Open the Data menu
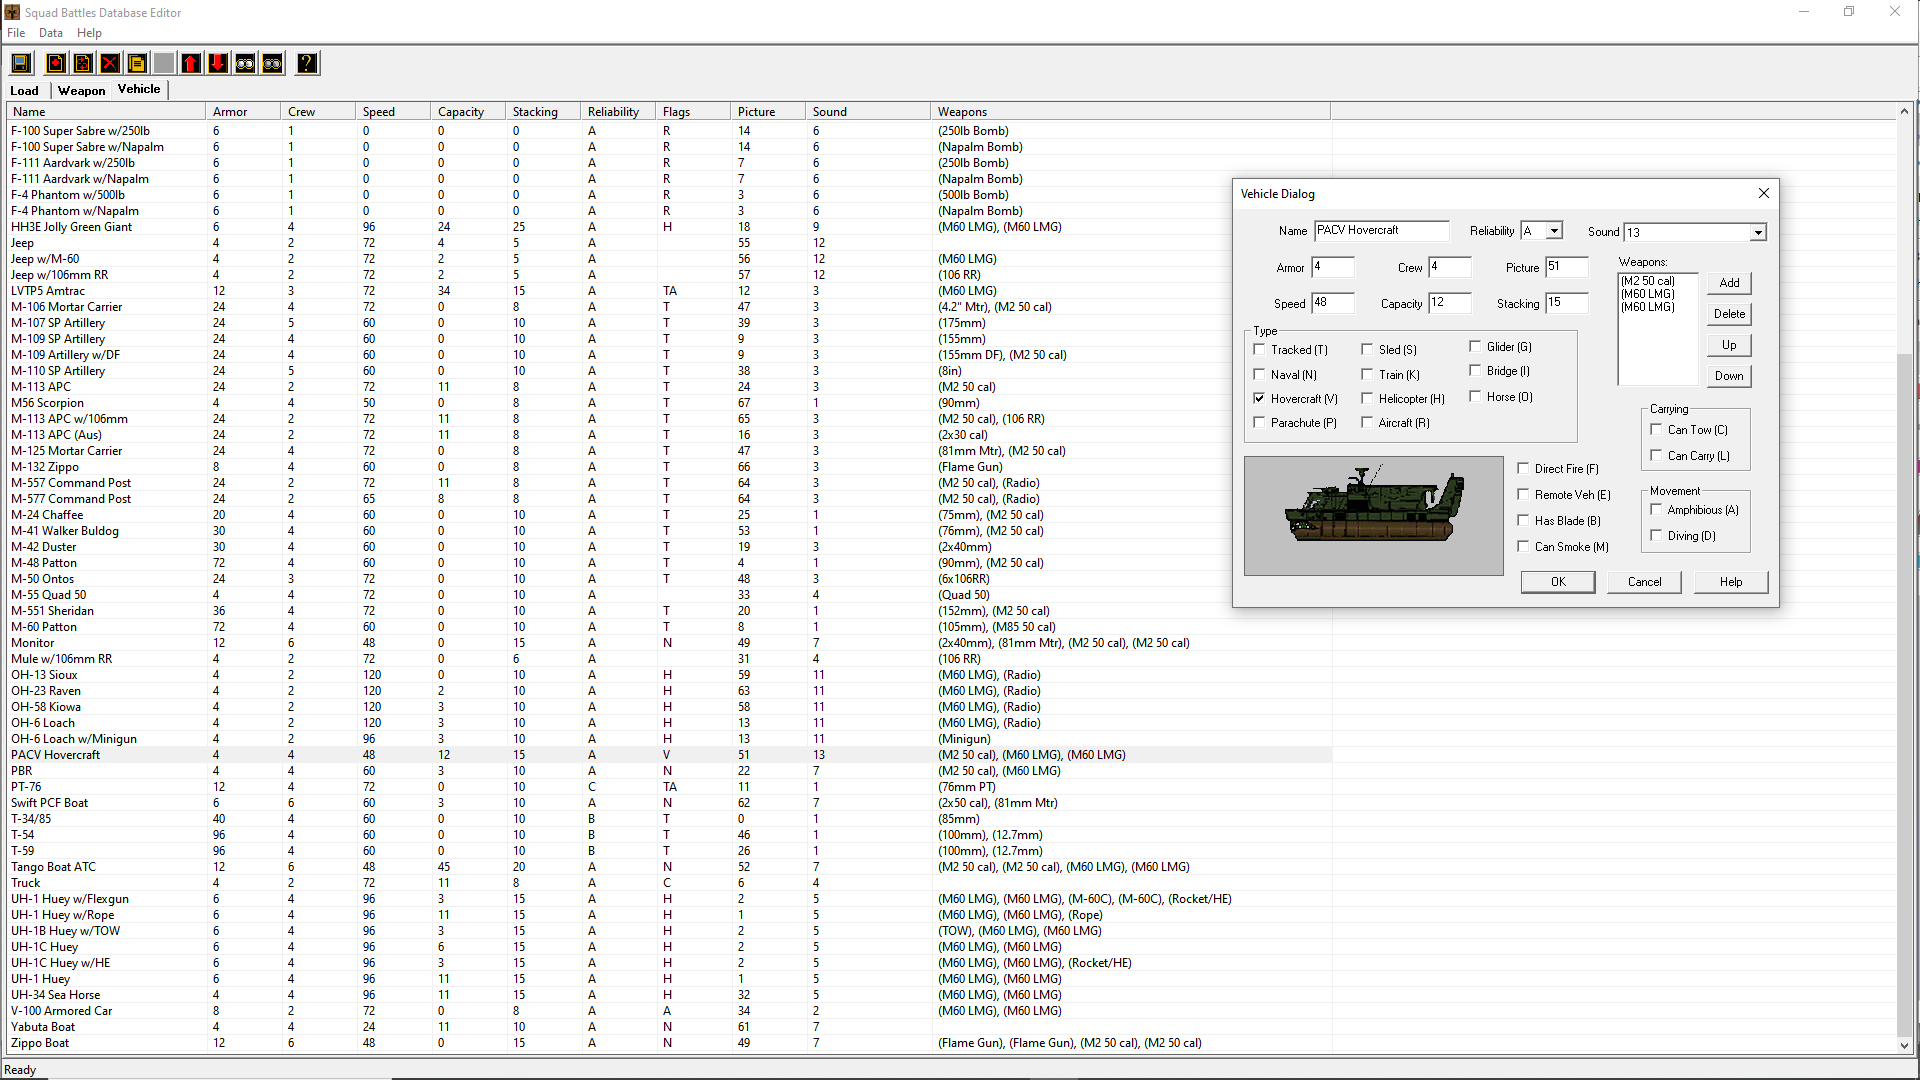Screen dimensions: 1920x1080 click(50, 33)
